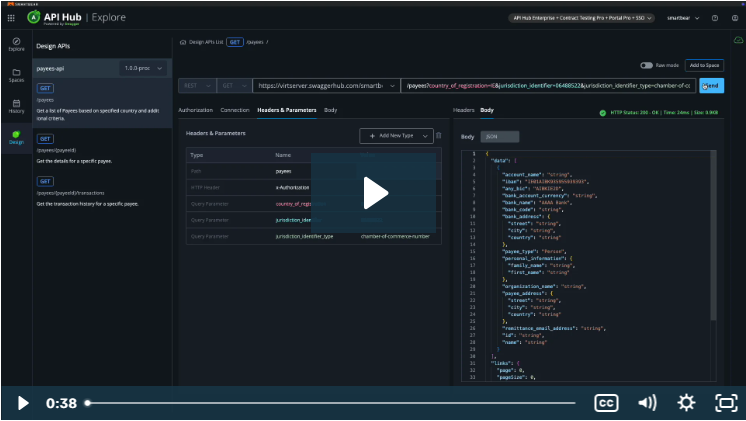Screen dimensions: 746x421
Task: Open API Hub Enterprise plan dropdown
Action: tap(581, 18)
